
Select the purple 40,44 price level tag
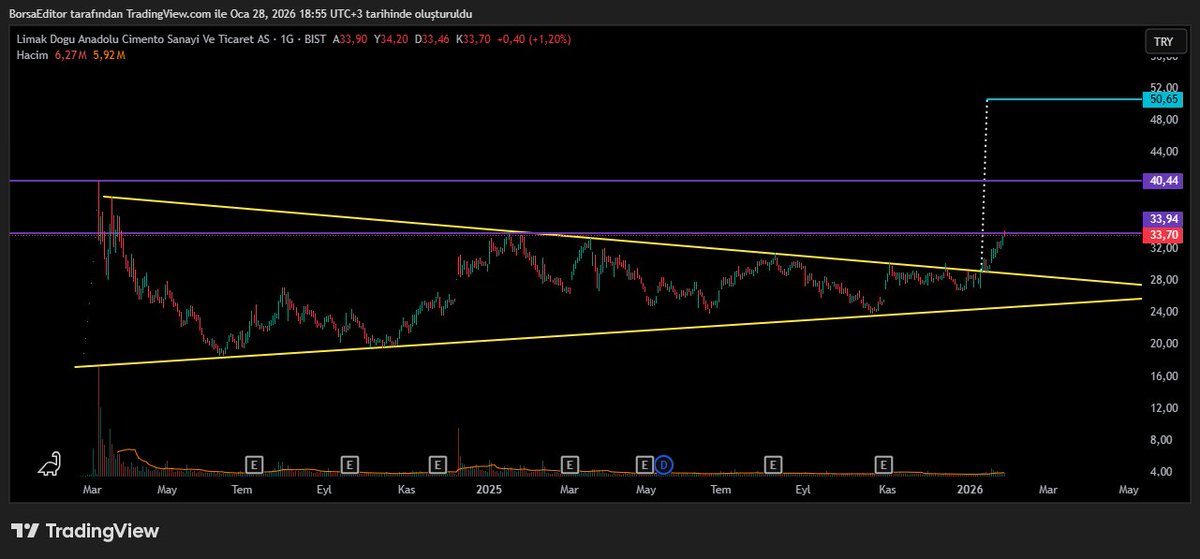click(x=1165, y=181)
